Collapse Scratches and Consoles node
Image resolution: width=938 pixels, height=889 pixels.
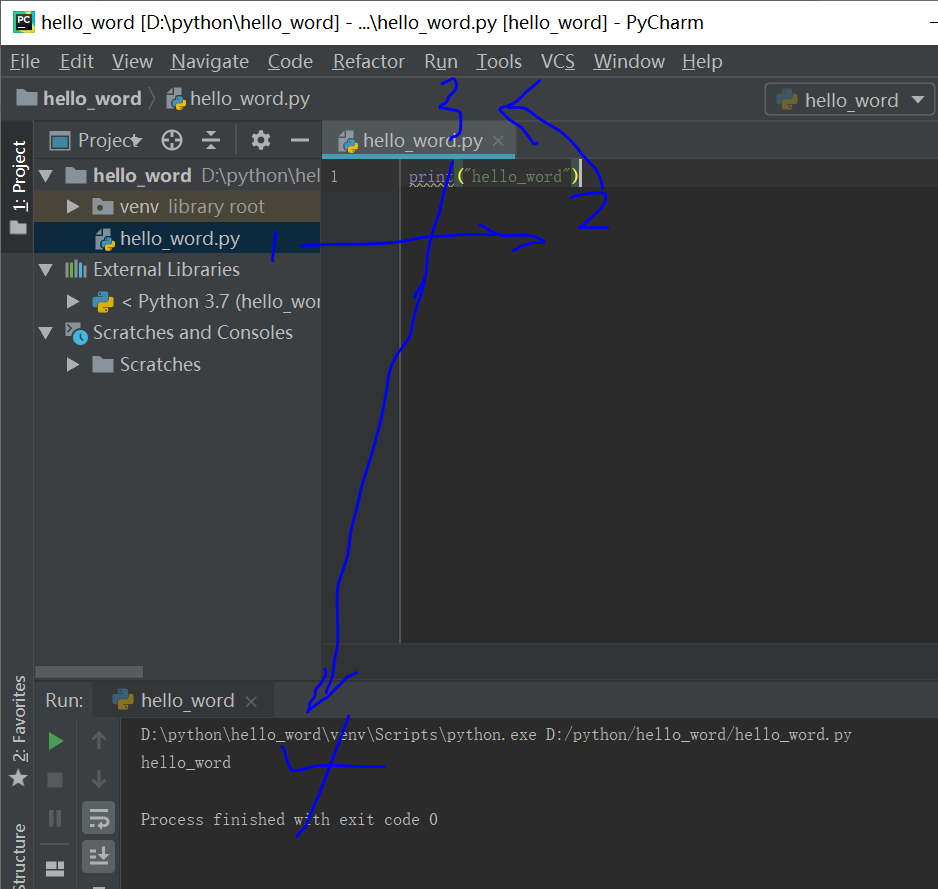point(45,333)
